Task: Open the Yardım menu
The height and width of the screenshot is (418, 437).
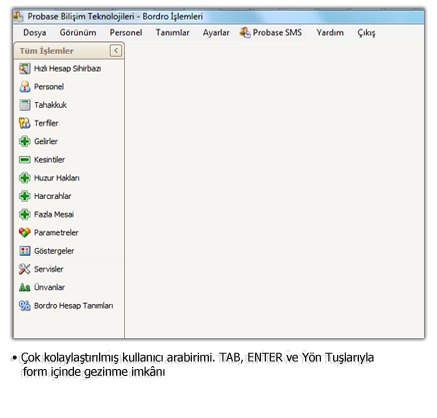Action: click(330, 33)
